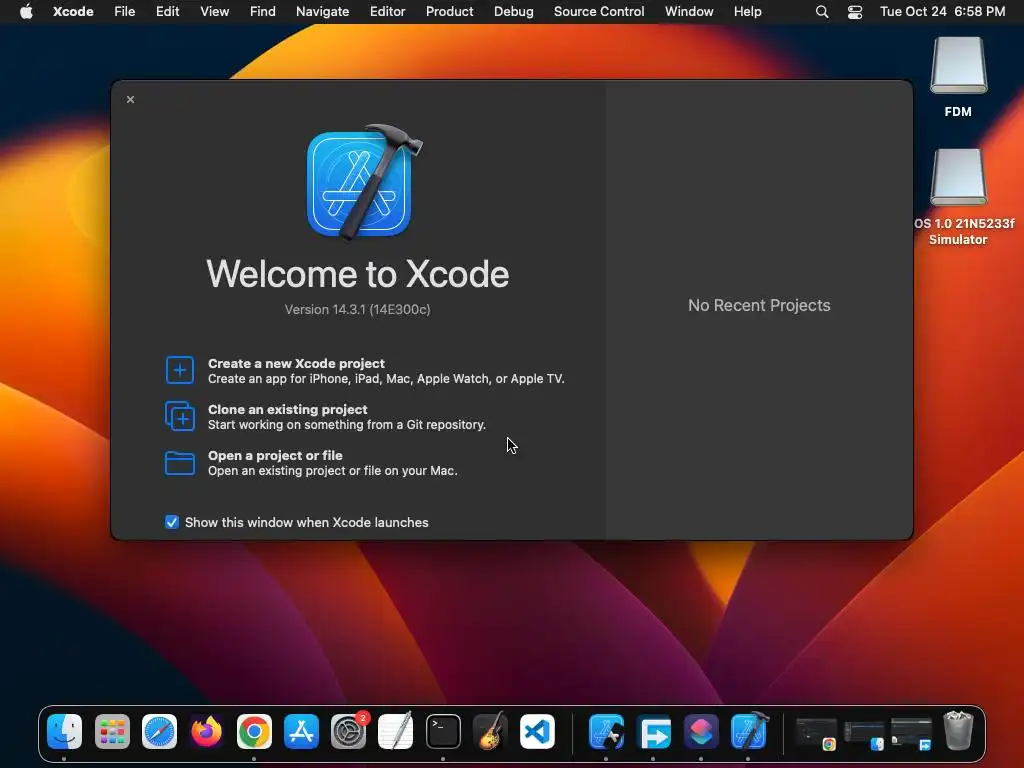Image resolution: width=1024 pixels, height=768 pixels.
Task: Open System Settings with badge in dock
Action: pyautogui.click(x=349, y=731)
